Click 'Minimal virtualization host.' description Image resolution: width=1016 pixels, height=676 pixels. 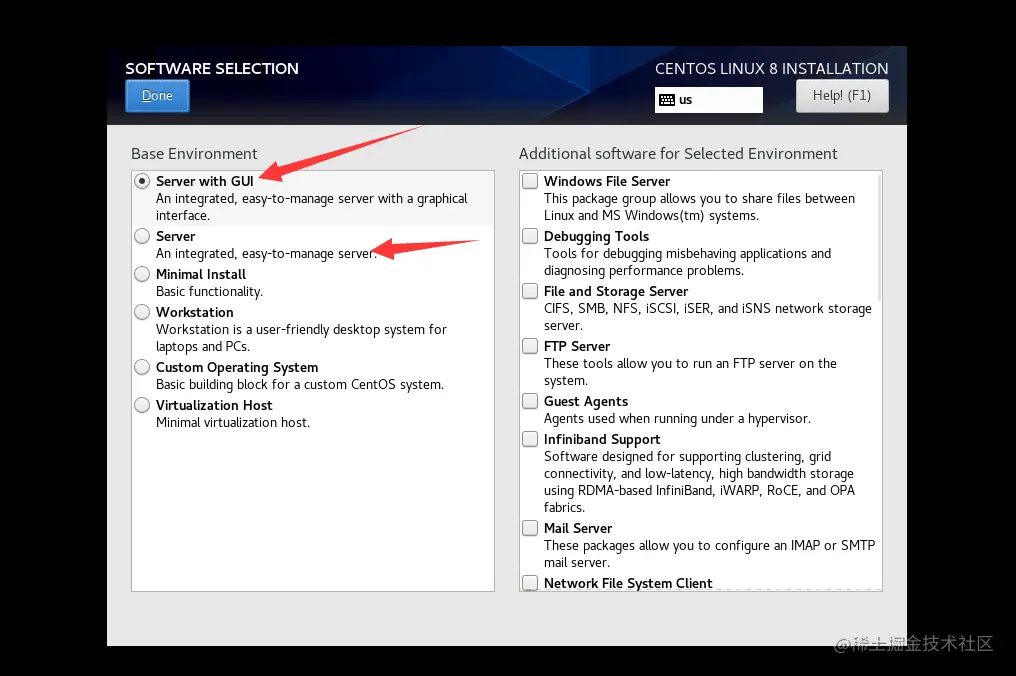(x=233, y=423)
